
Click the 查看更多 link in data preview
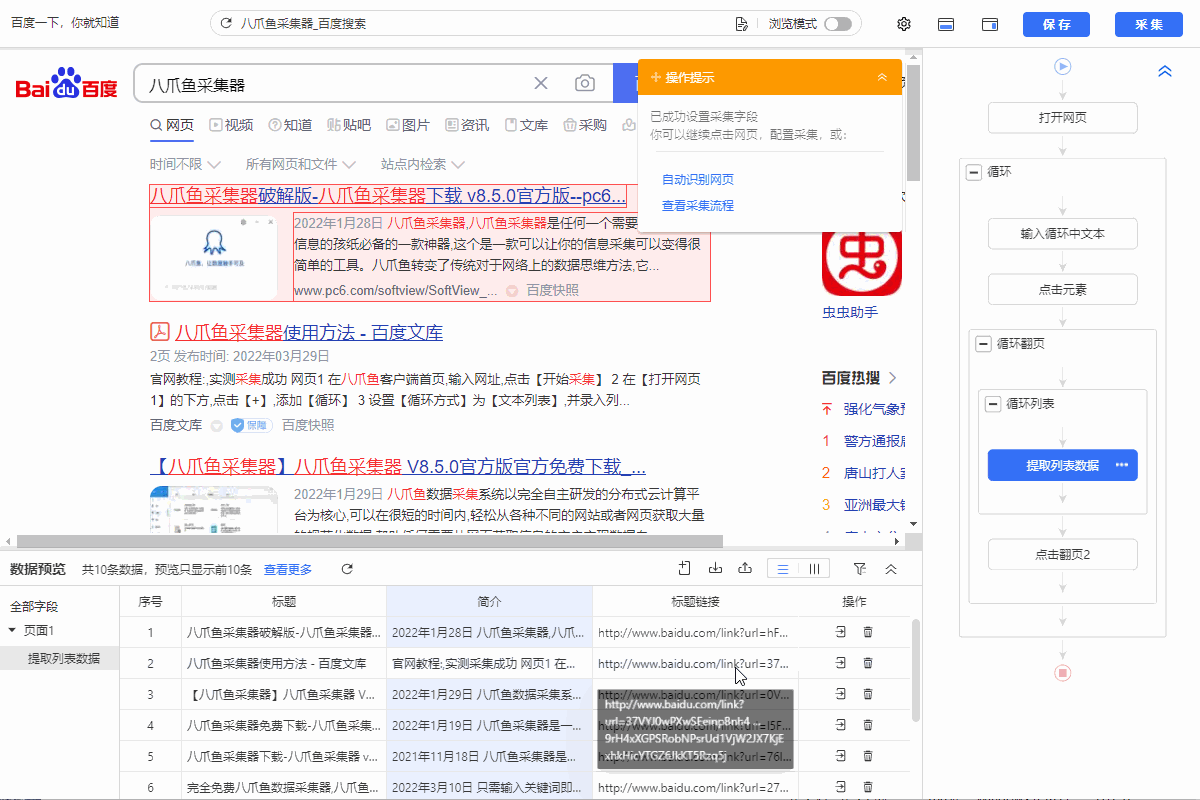click(x=288, y=569)
